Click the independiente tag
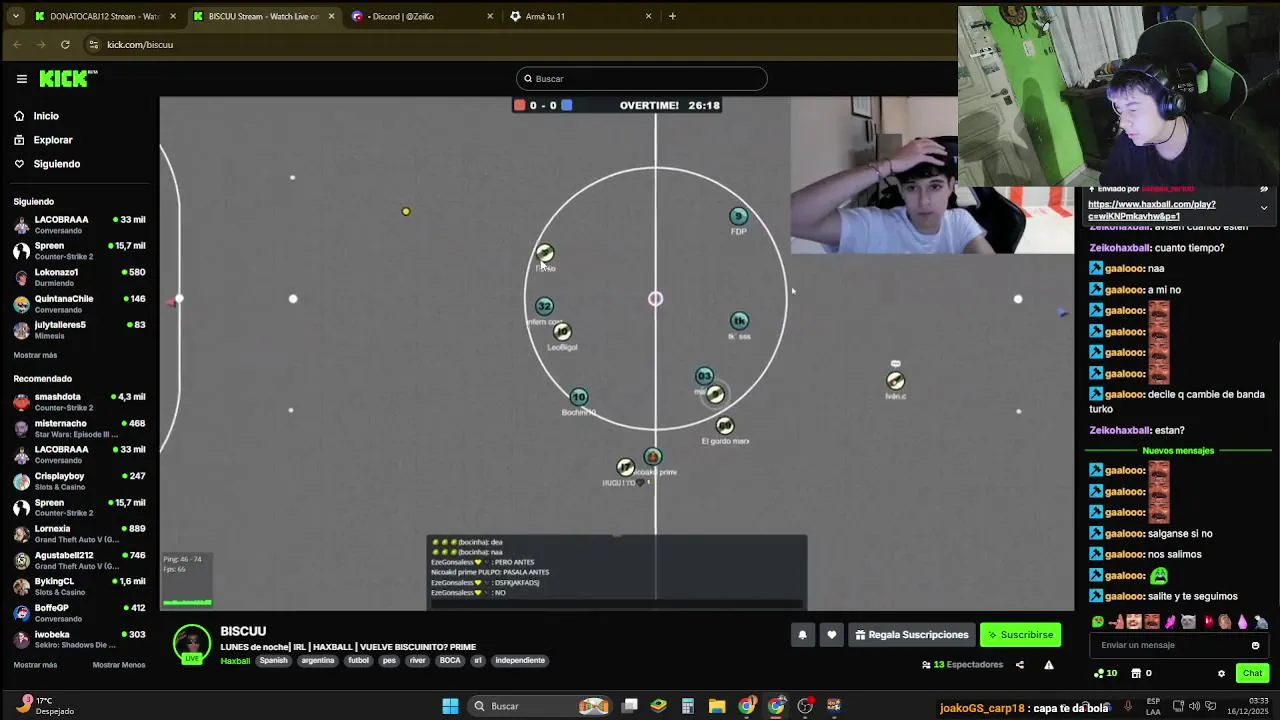Image resolution: width=1280 pixels, height=720 pixels. pos(520,661)
